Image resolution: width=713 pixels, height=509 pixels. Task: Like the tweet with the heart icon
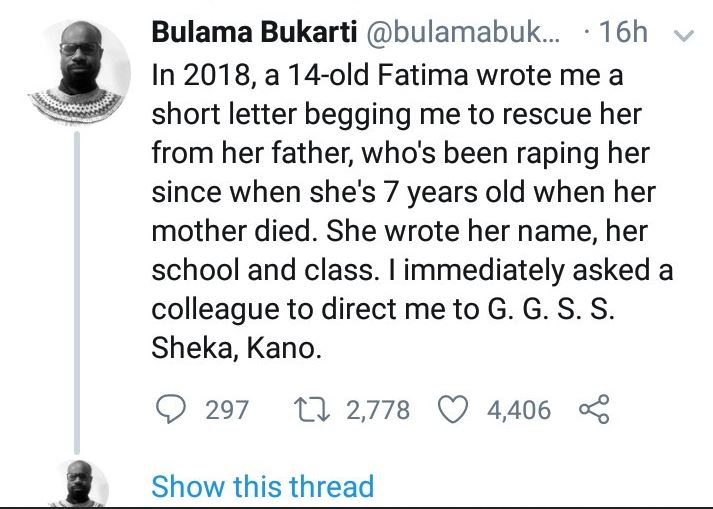pos(455,409)
